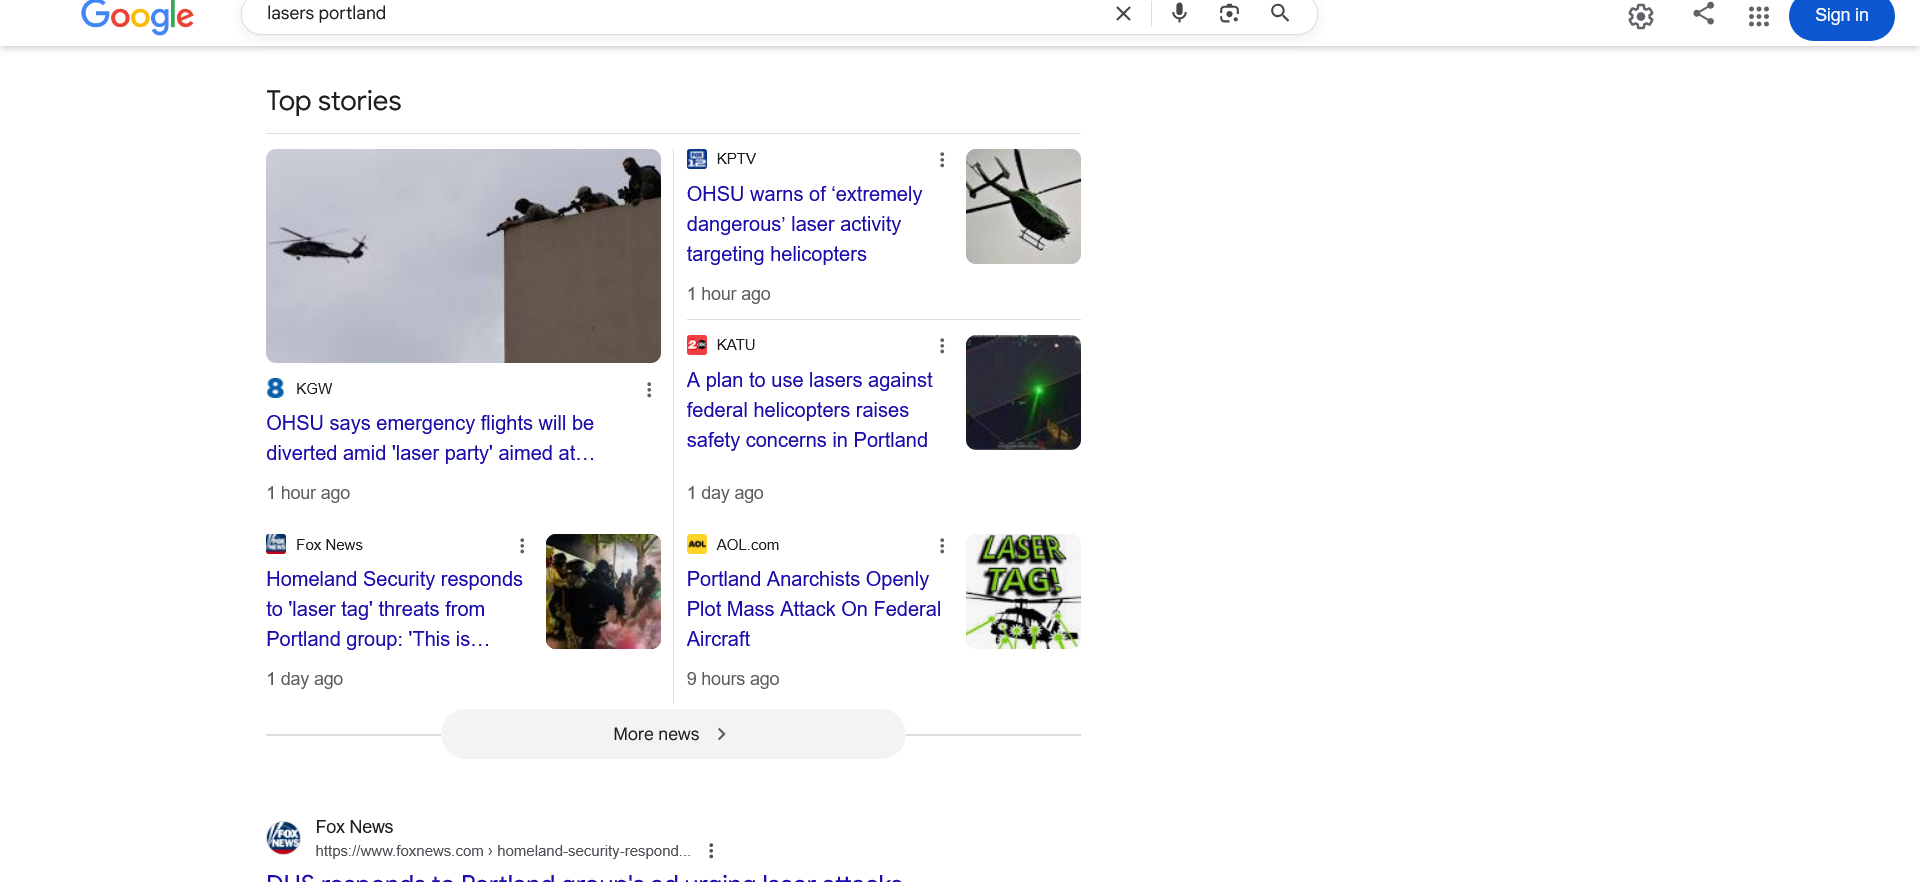Click the Top stories heading

334,101
